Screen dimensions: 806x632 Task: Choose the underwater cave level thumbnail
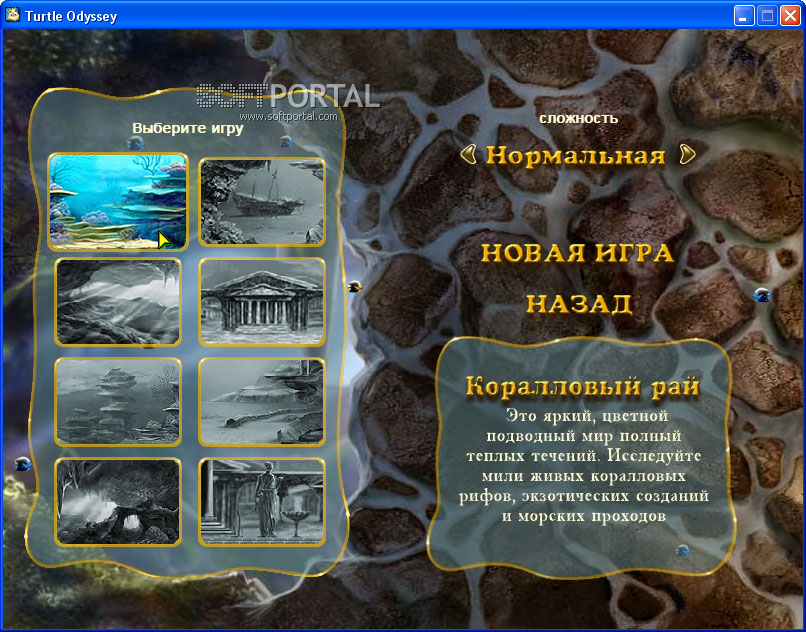click(118, 302)
